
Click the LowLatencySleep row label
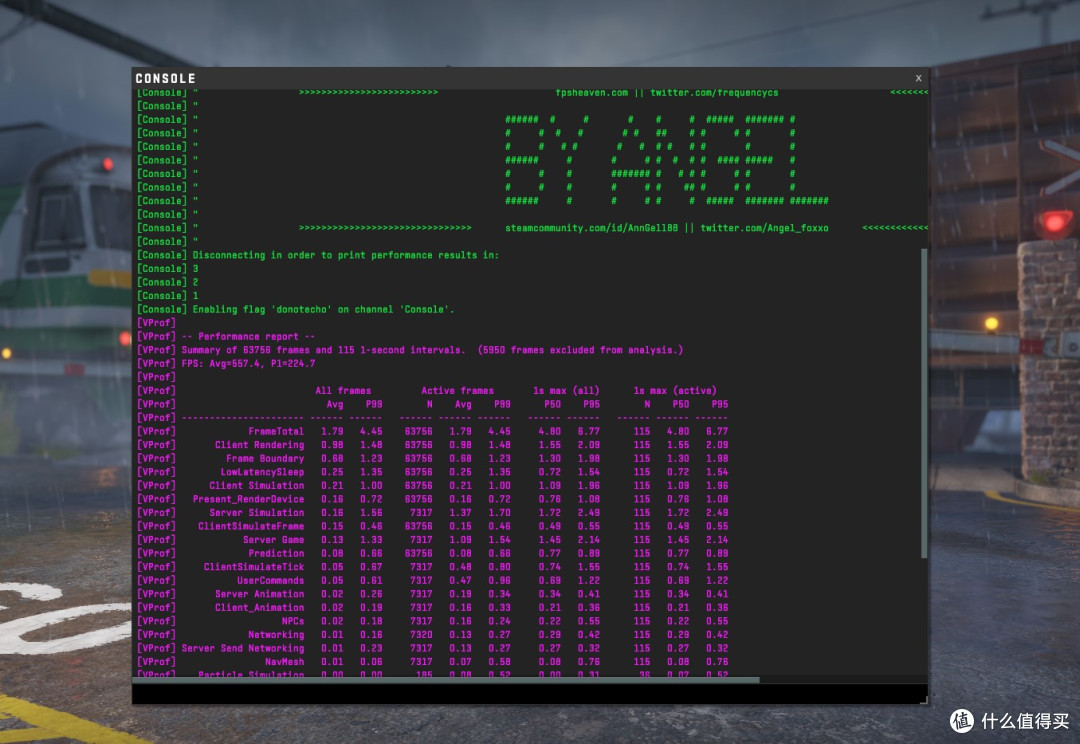(262, 472)
